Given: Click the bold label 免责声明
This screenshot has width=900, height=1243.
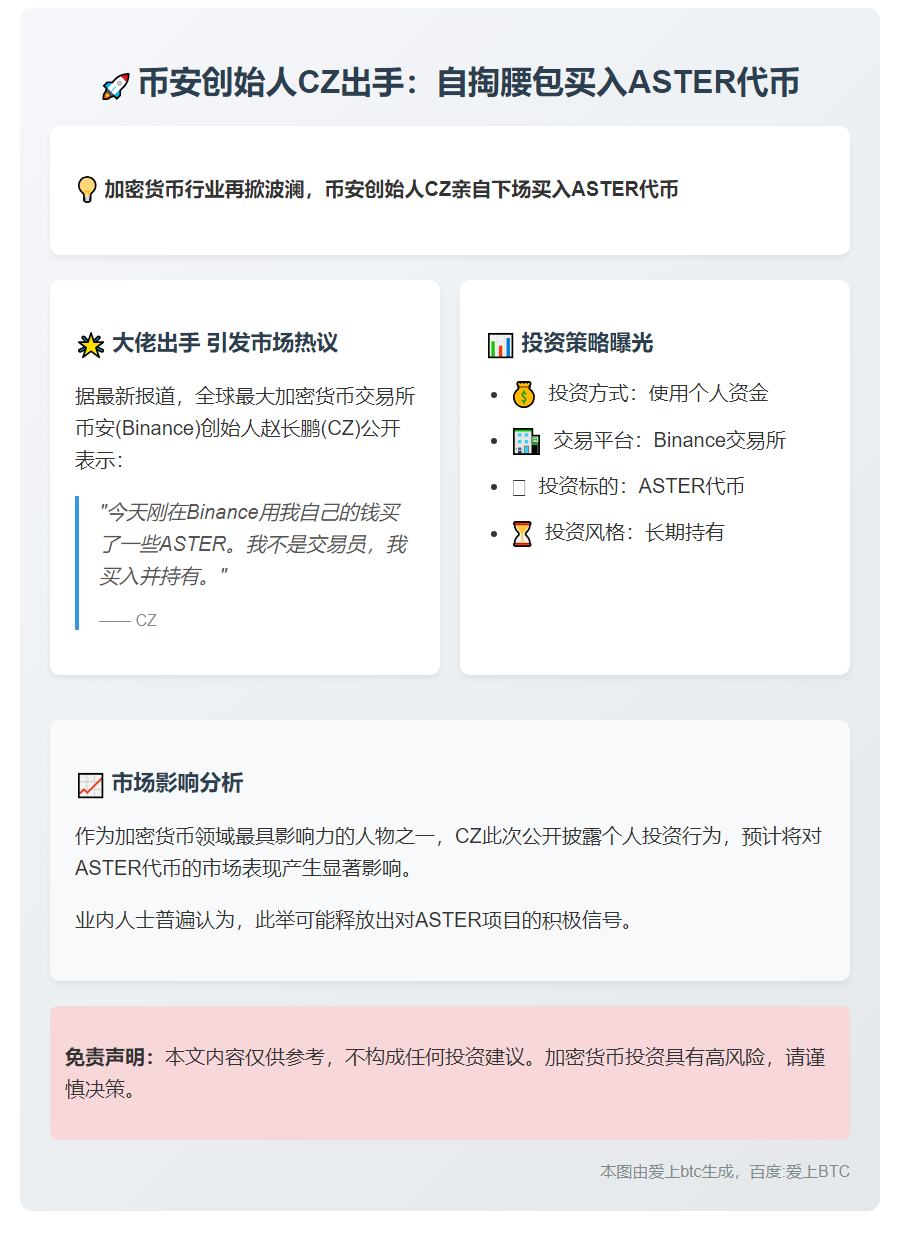Looking at the screenshot, I should (x=110, y=1057).
